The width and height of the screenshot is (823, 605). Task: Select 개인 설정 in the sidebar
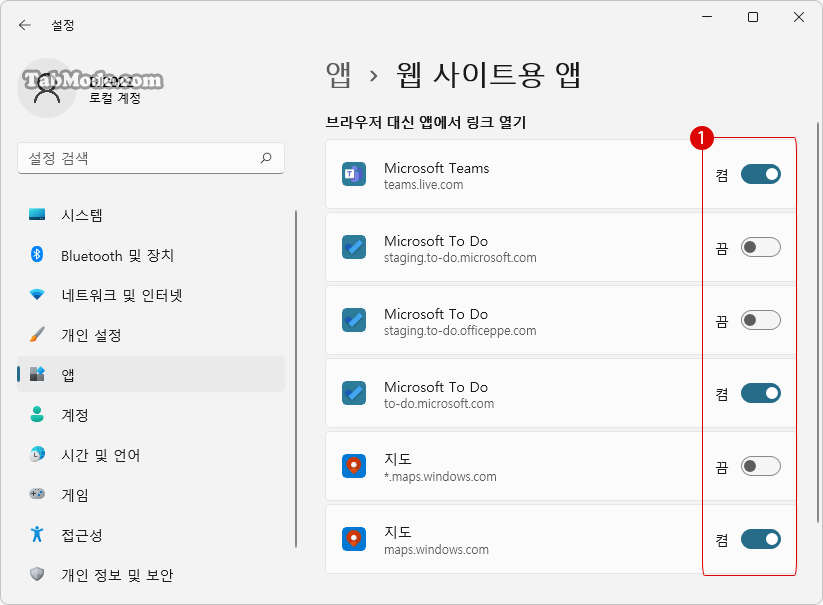click(151, 334)
